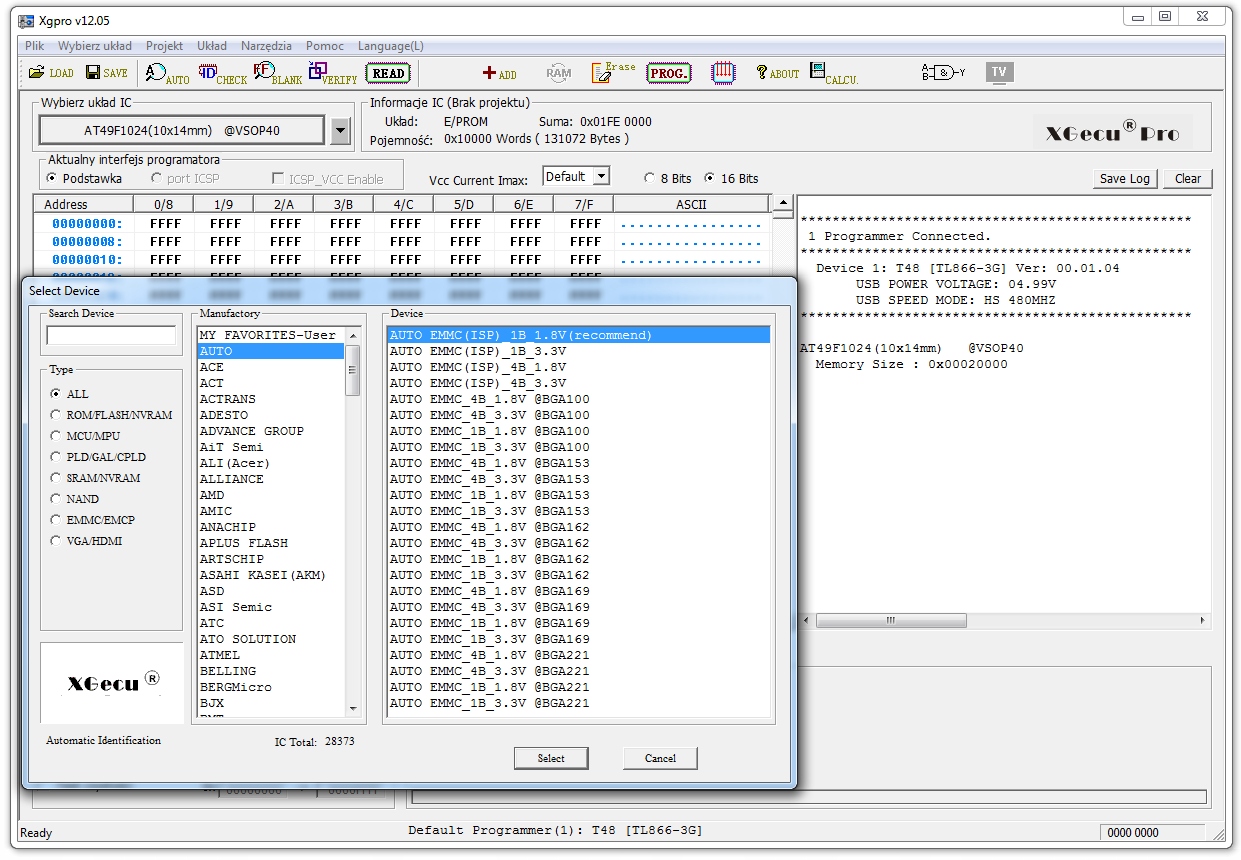Switch data view to 8 Bits
Viewport: 1241px width, 860px height.
click(650, 179)
